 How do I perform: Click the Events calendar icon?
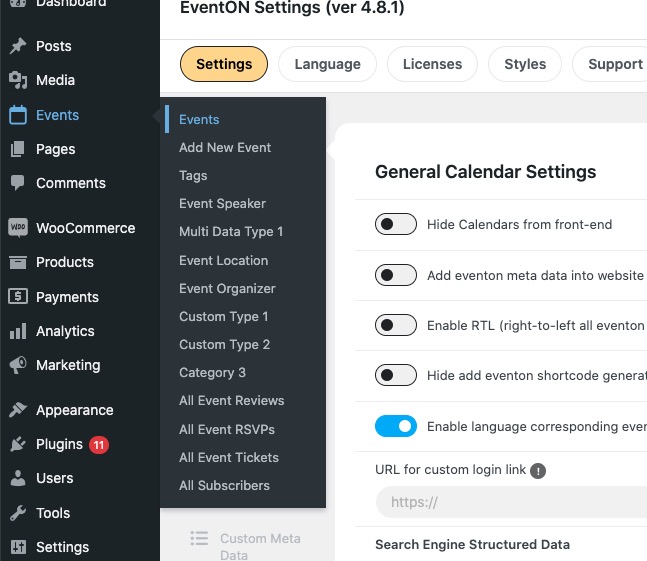(18, 115)
